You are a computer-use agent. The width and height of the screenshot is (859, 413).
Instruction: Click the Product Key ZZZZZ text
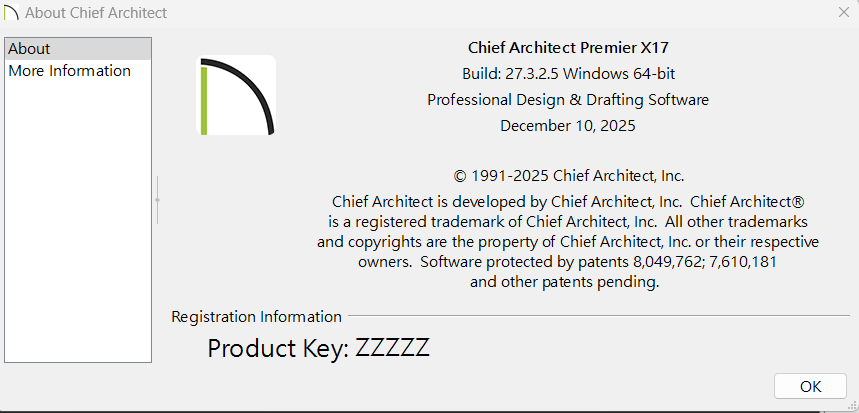pos(318,348)
